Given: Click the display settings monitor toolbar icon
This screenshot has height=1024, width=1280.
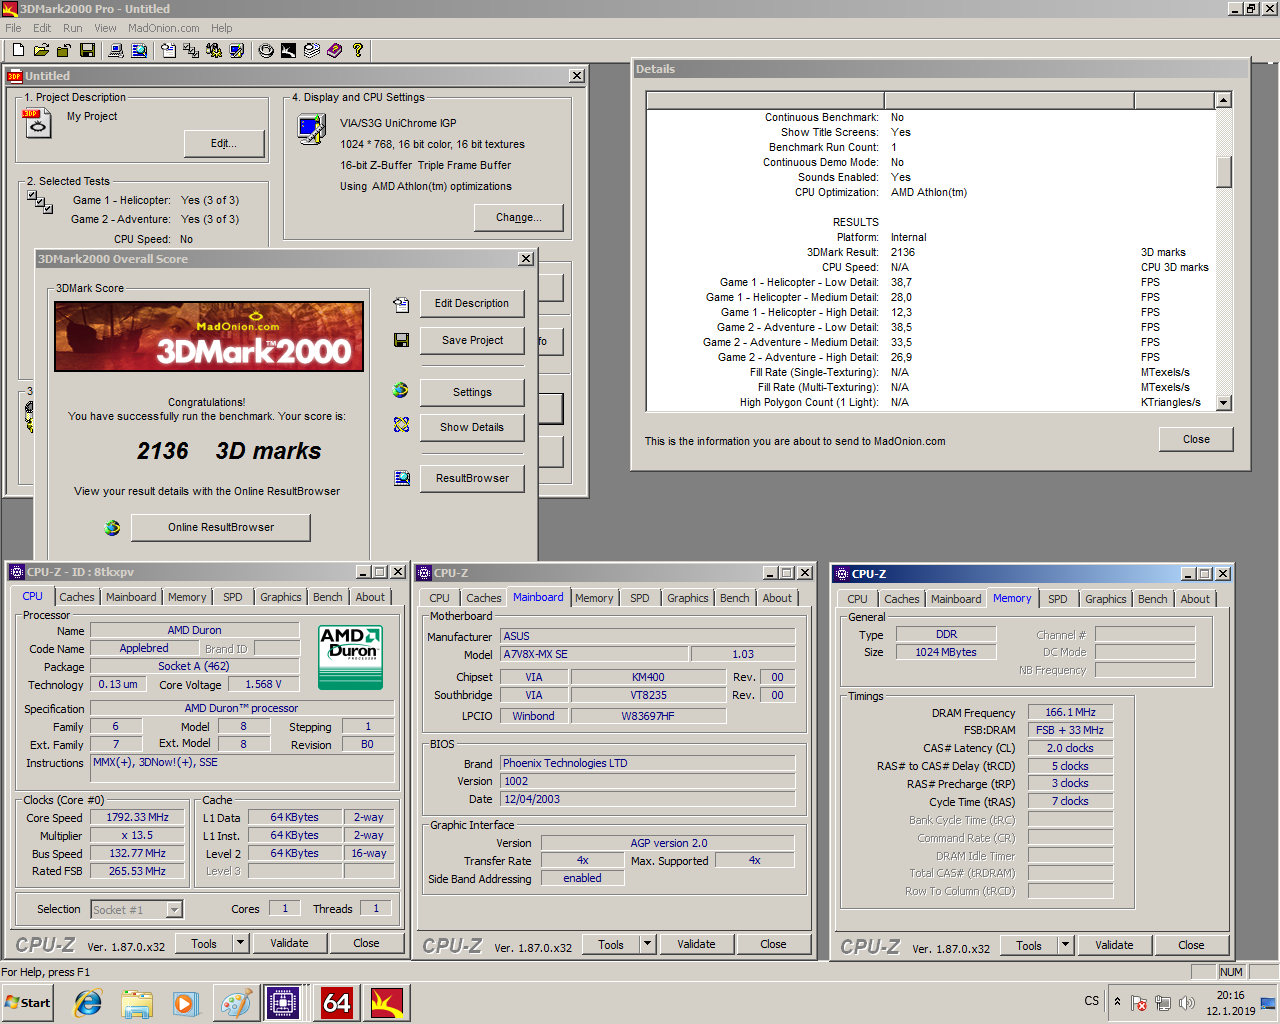Looking at the screenshot, I should (237, 50).
